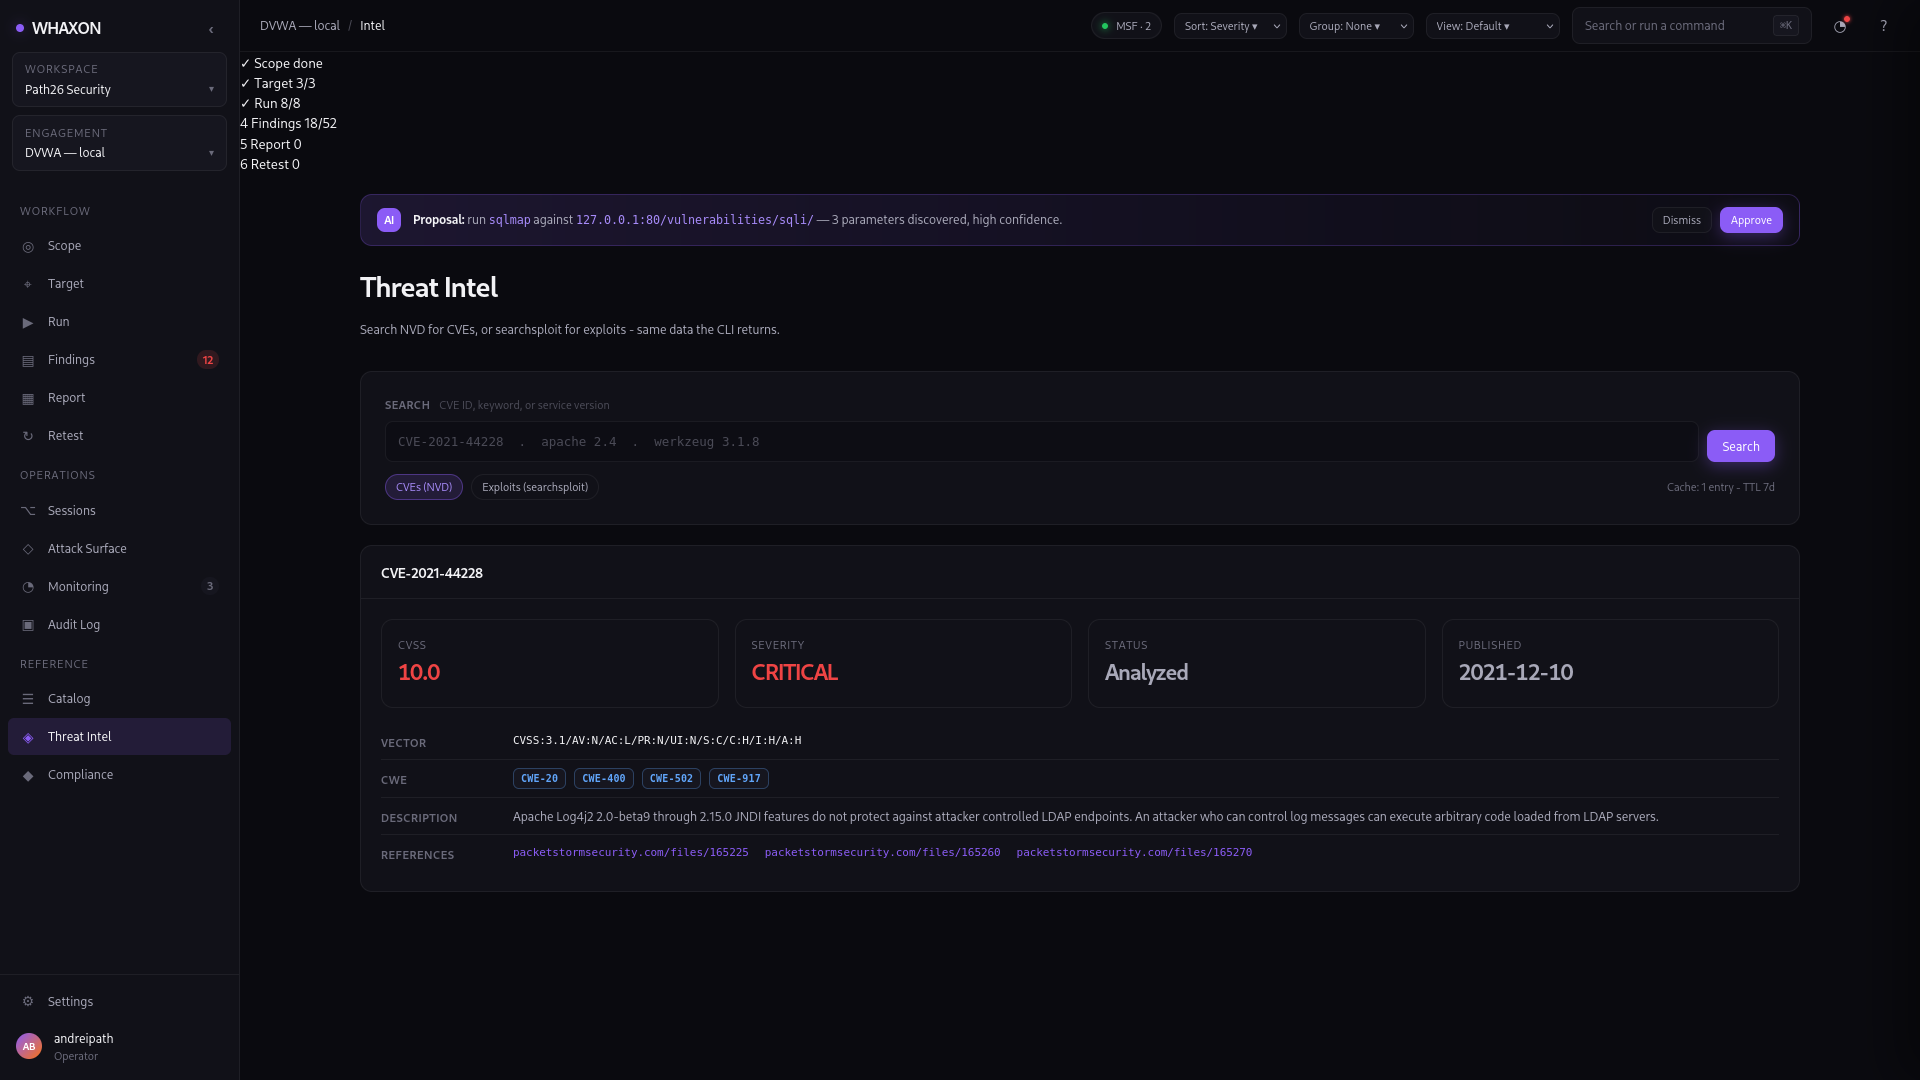
Task: Open packetstormsecurity.com/files/165270 reference link
Action: [1134, 852]
